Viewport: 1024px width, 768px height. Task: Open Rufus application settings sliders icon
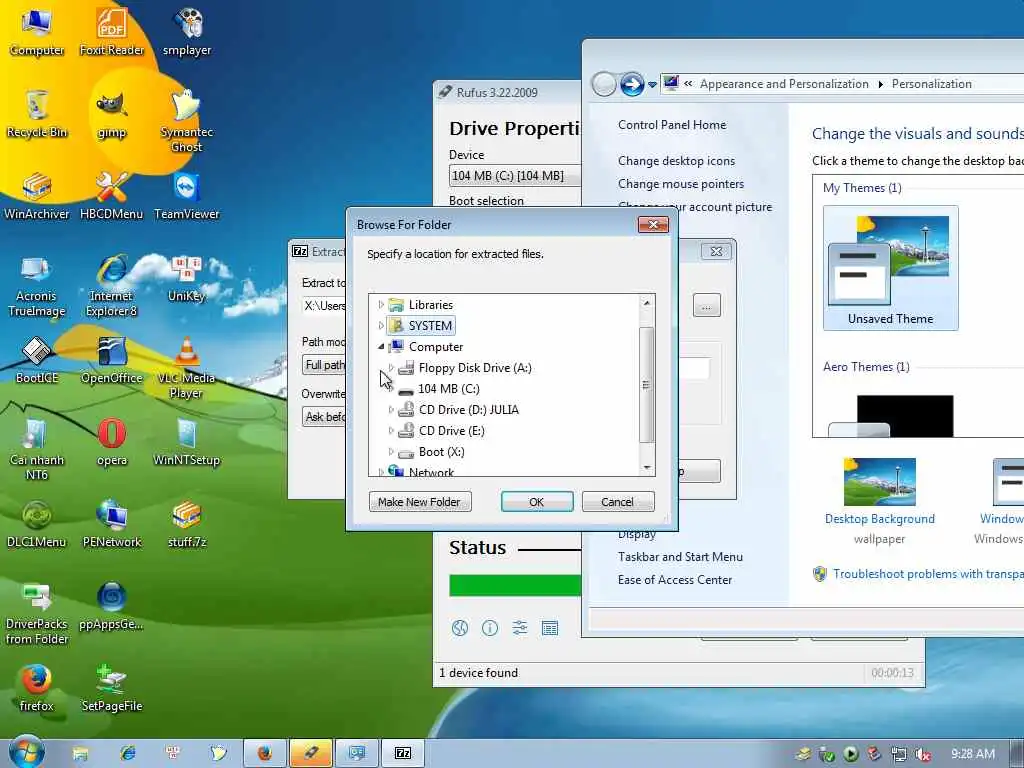520,628
